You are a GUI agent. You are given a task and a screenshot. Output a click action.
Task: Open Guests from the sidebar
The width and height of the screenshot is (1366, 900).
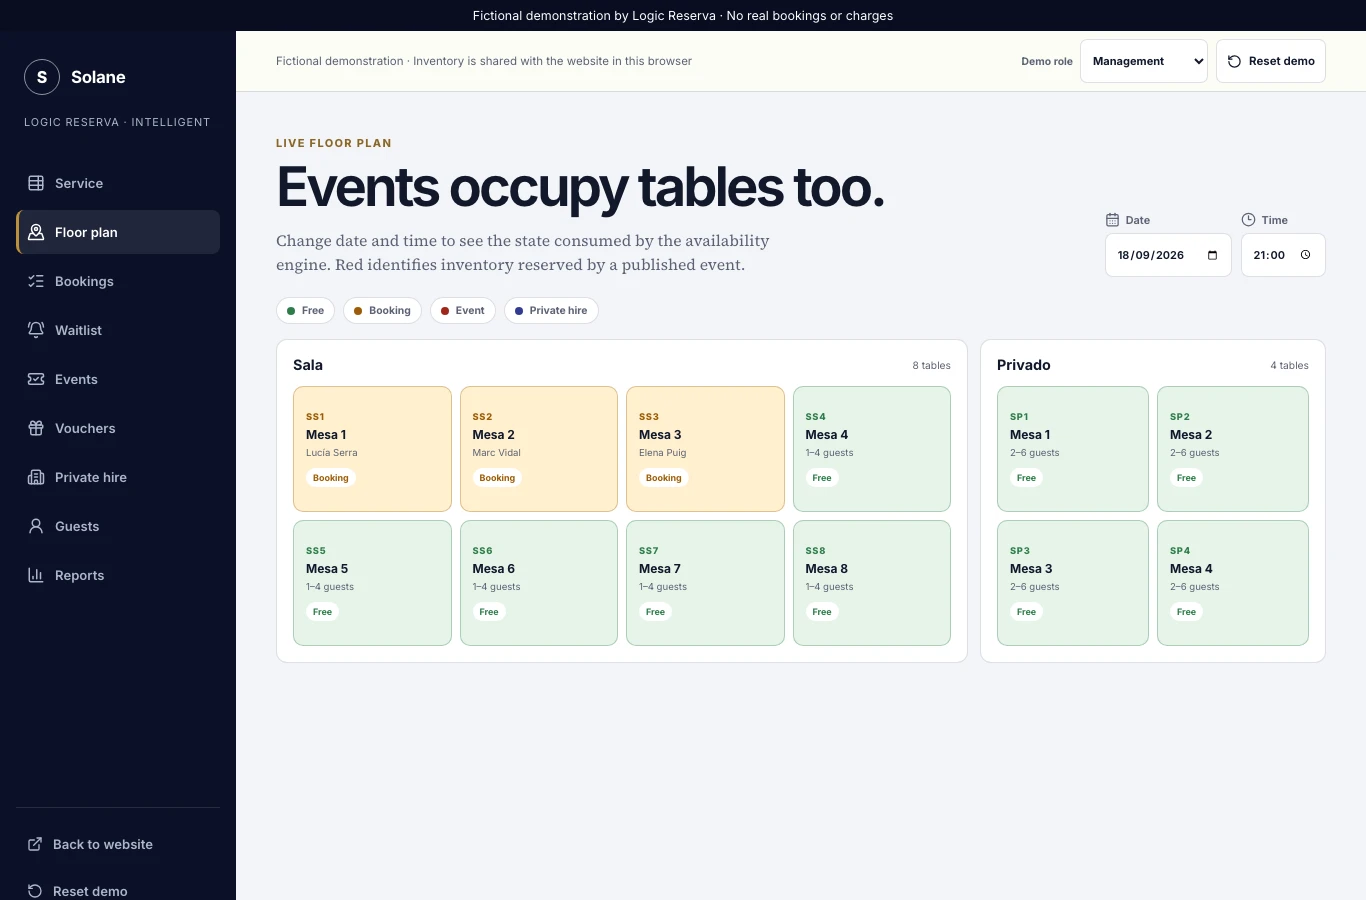click(118, 526)
